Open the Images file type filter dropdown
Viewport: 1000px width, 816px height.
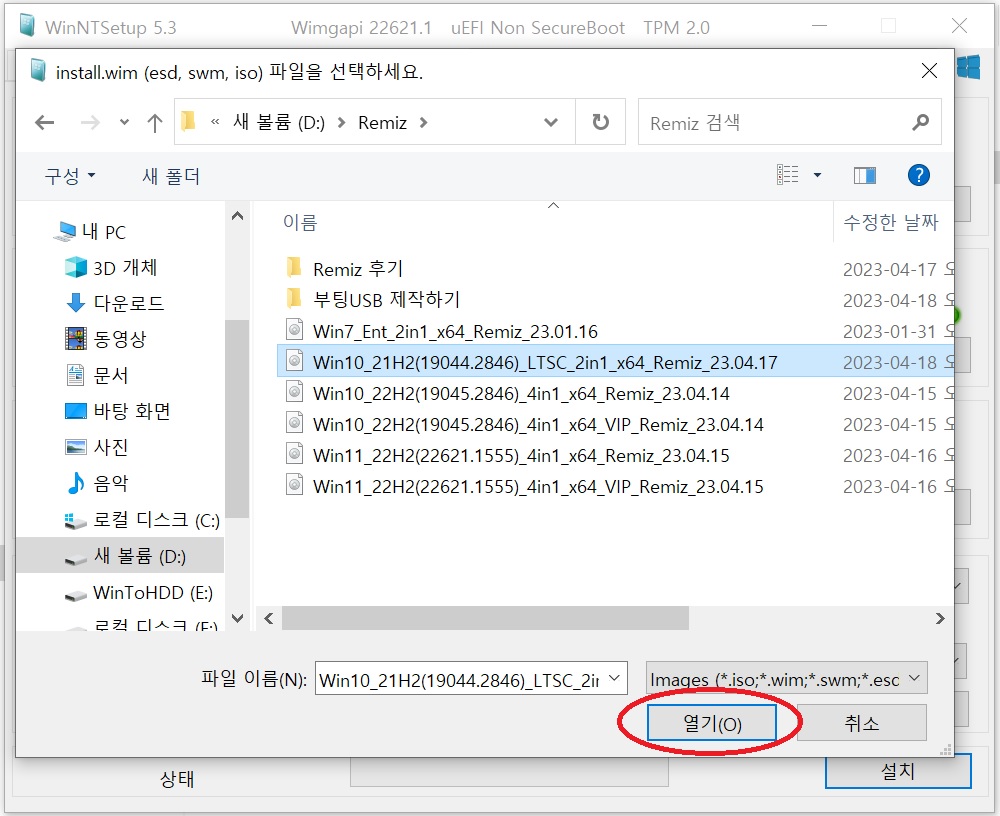[x=786, y=679]
